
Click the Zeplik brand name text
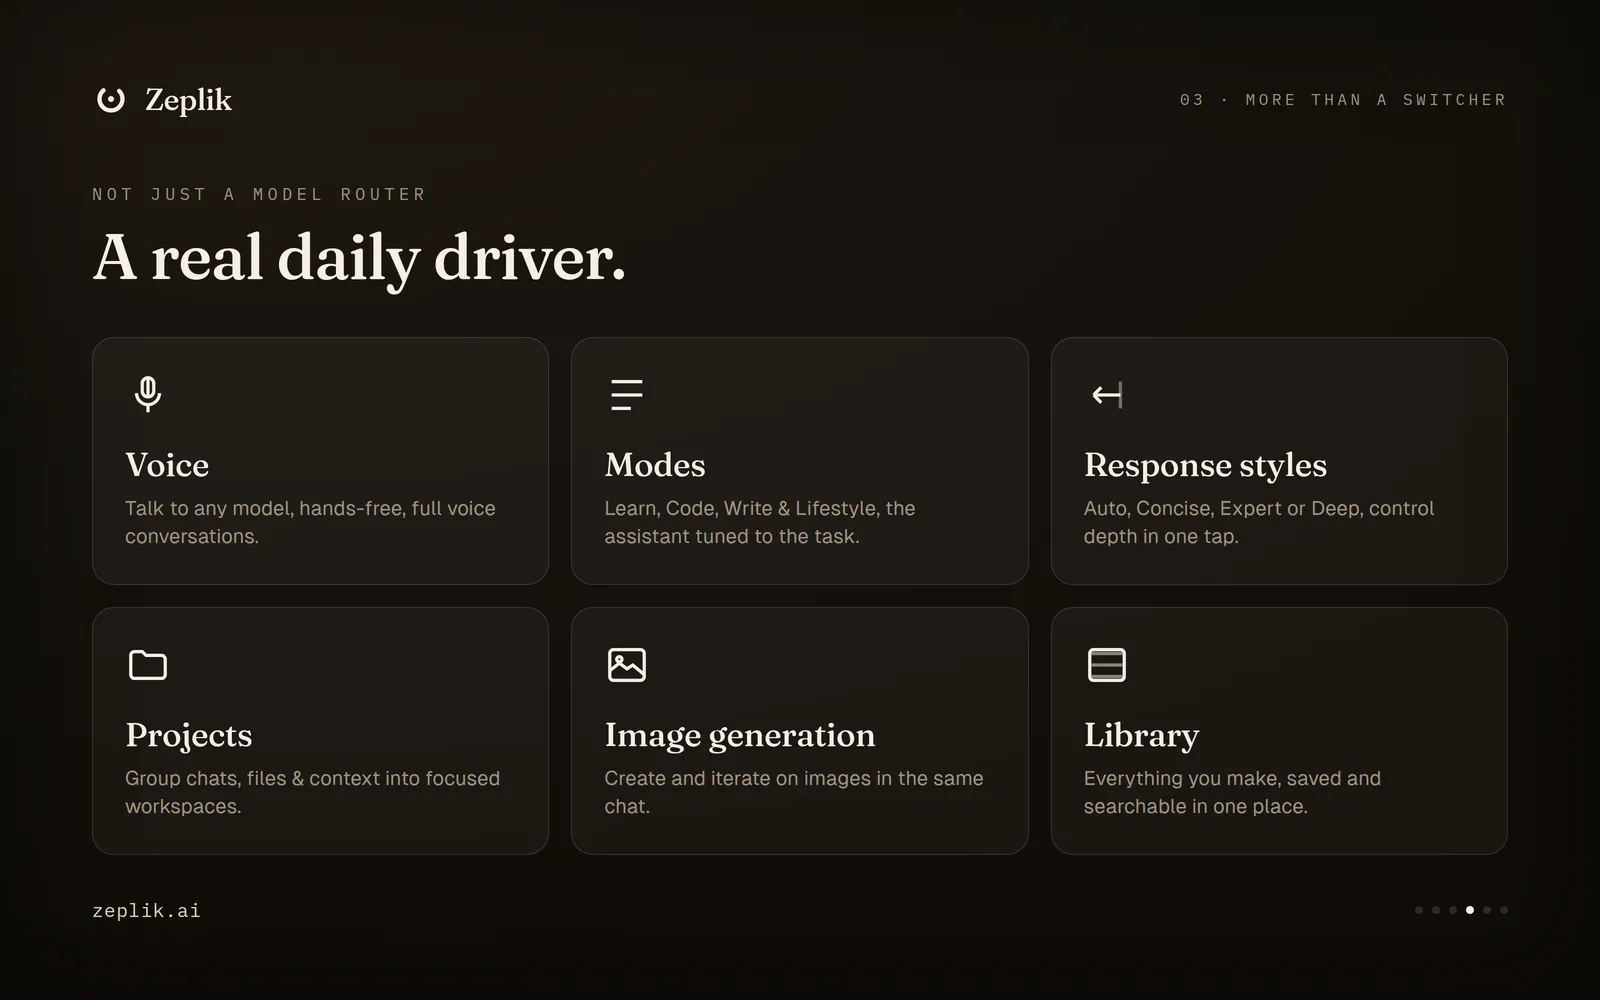(x=188, y=100)
